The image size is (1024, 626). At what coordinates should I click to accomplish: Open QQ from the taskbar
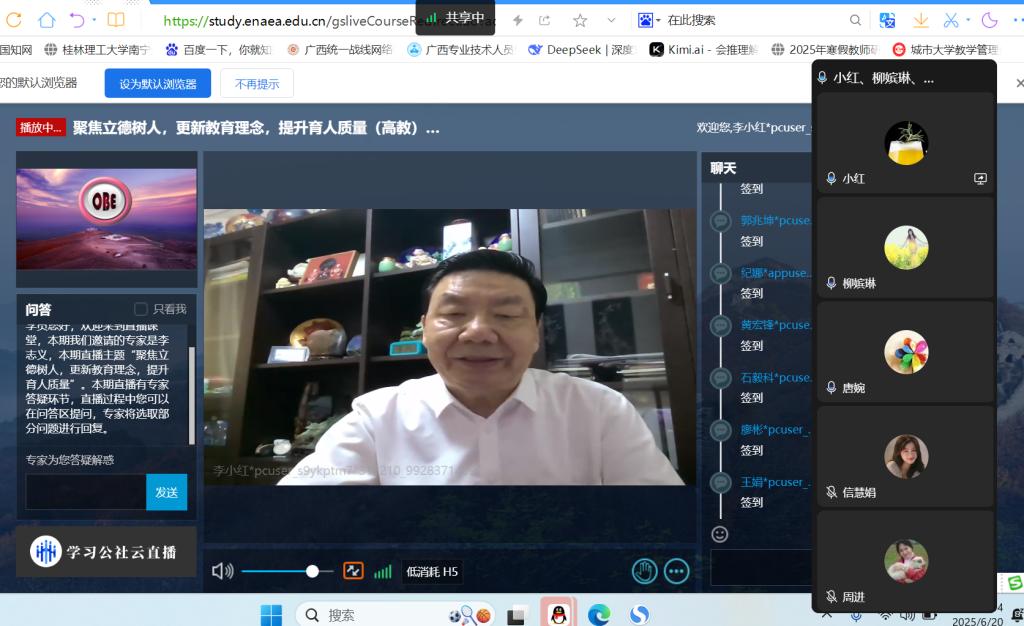tap(558, 613)
